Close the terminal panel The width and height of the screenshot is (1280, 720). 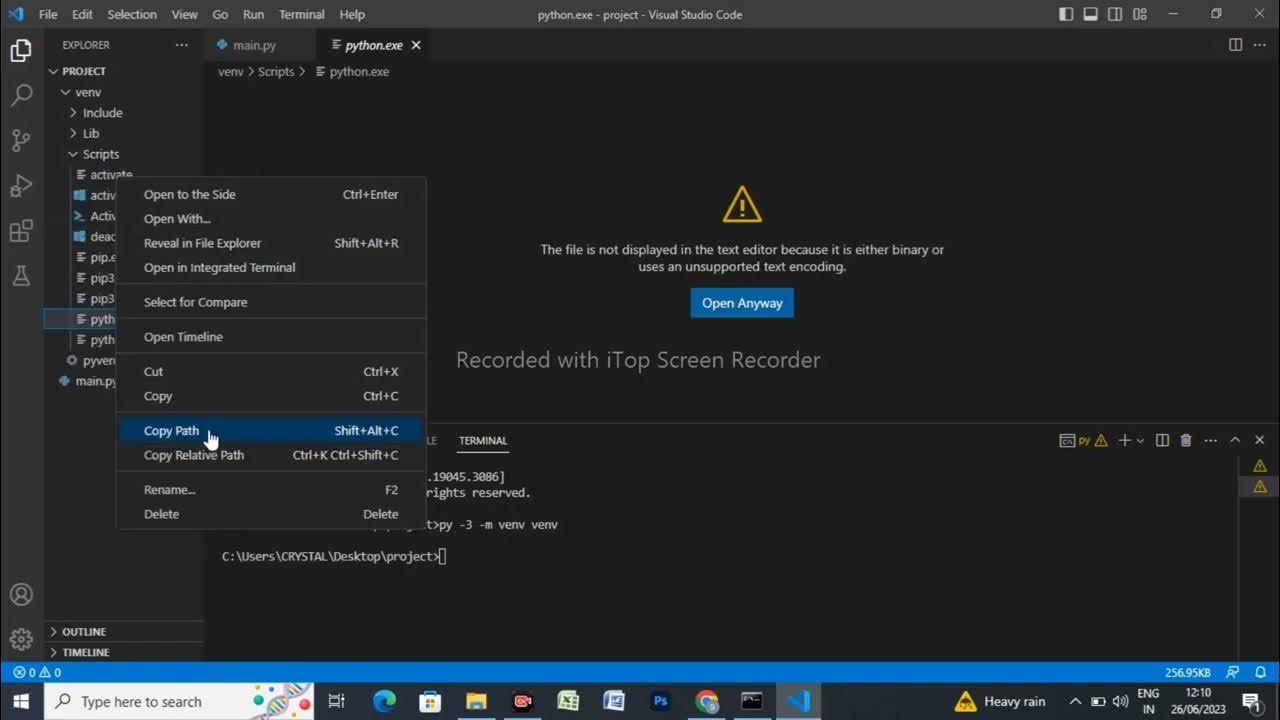1259,440
